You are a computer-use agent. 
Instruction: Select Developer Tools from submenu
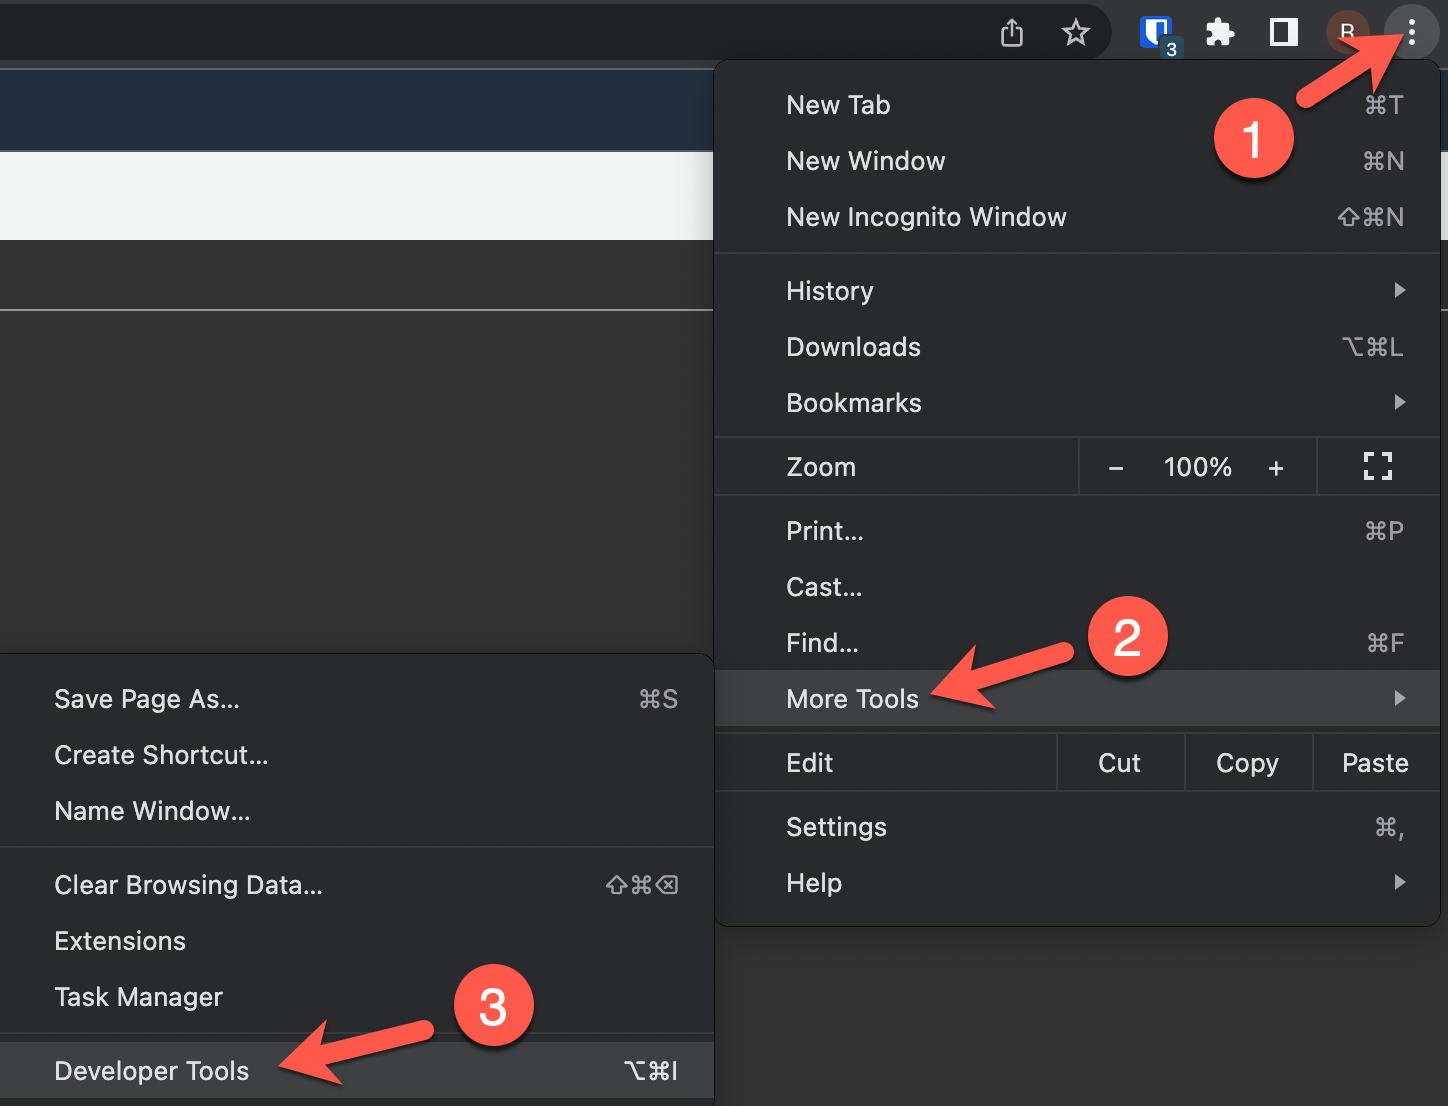[152, 1071]
